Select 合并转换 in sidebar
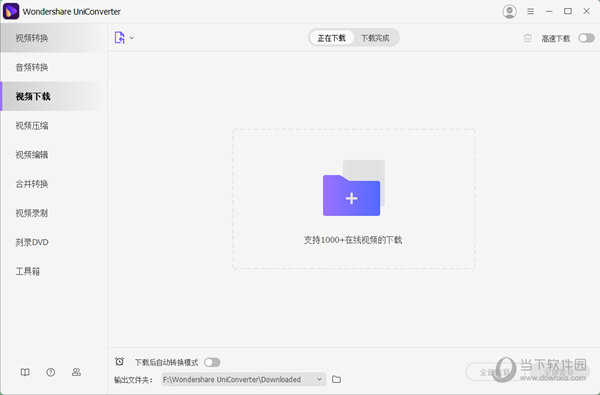 [x=54, y=184]
